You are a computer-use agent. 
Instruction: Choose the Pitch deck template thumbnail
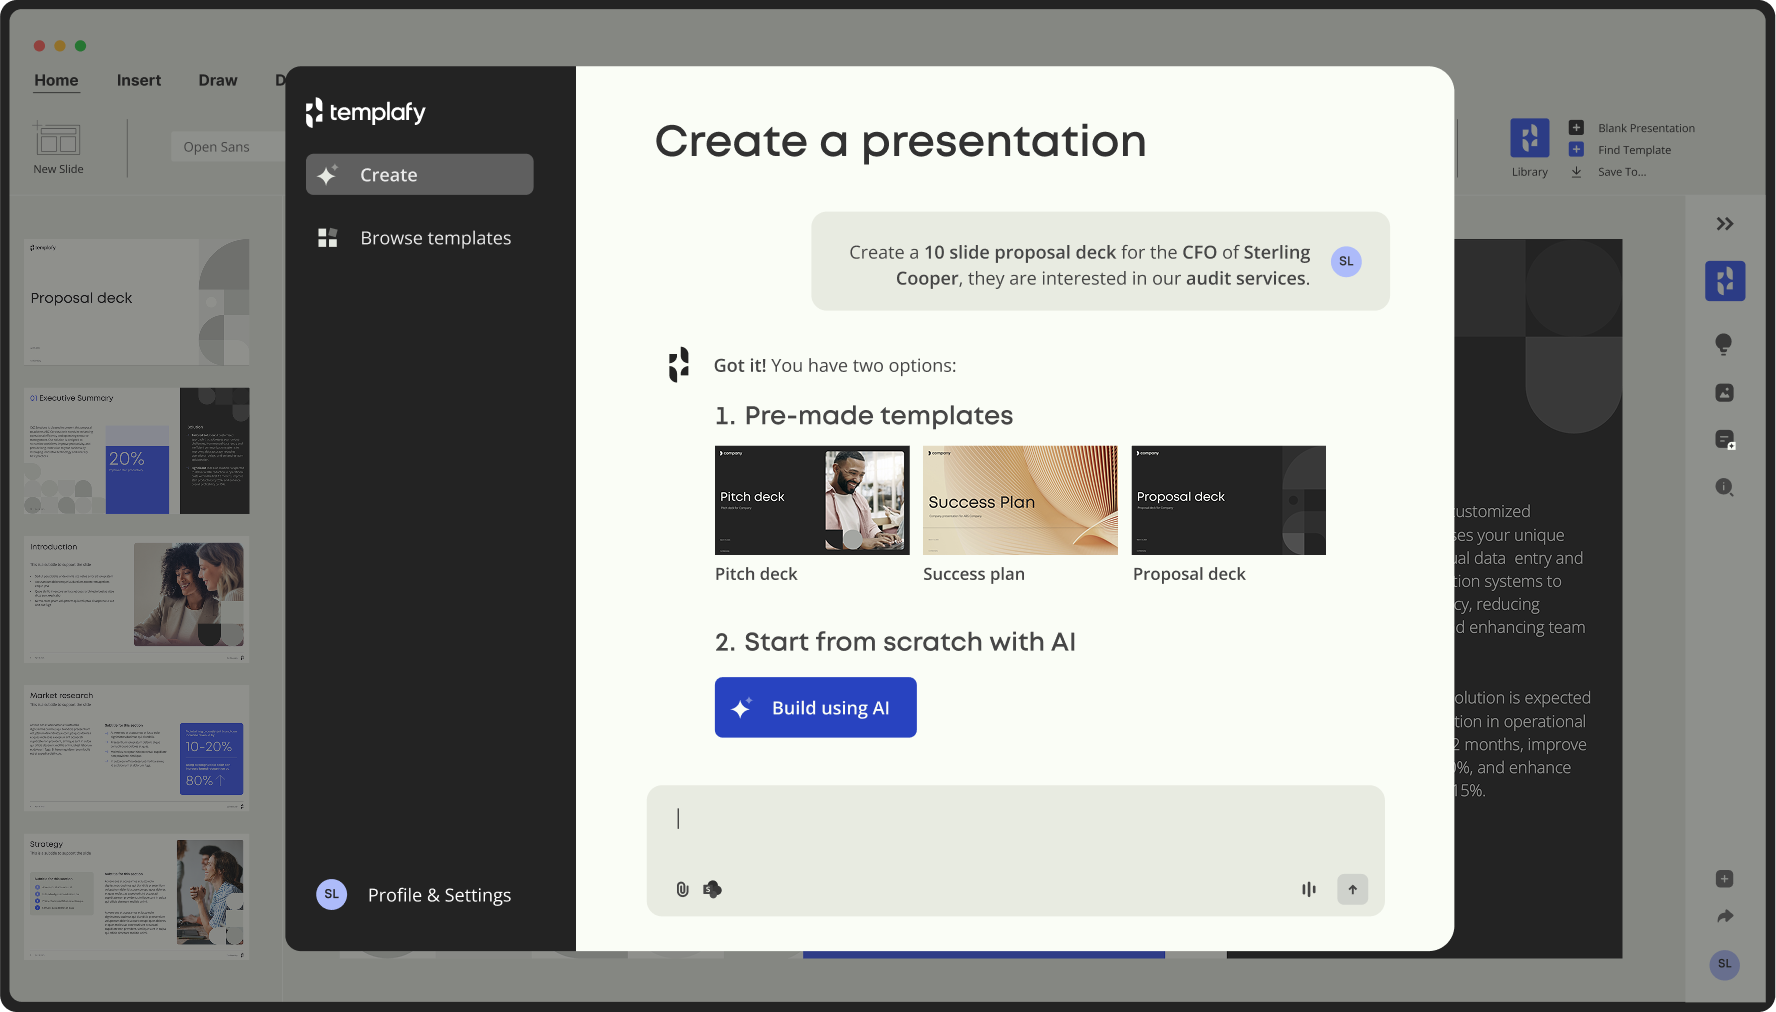pyautogui.click(x=812, y=500)
